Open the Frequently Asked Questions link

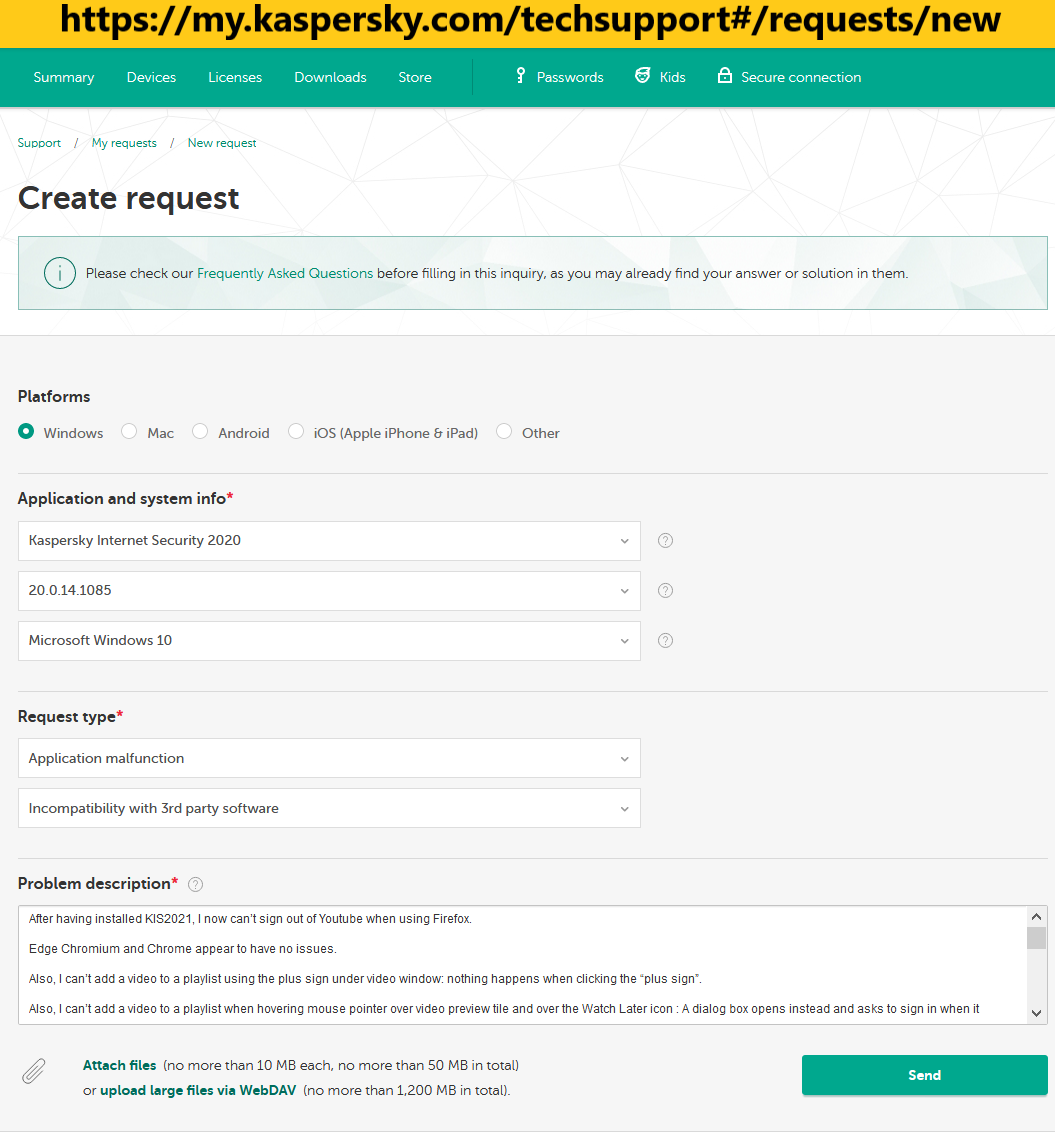point(285,273)
